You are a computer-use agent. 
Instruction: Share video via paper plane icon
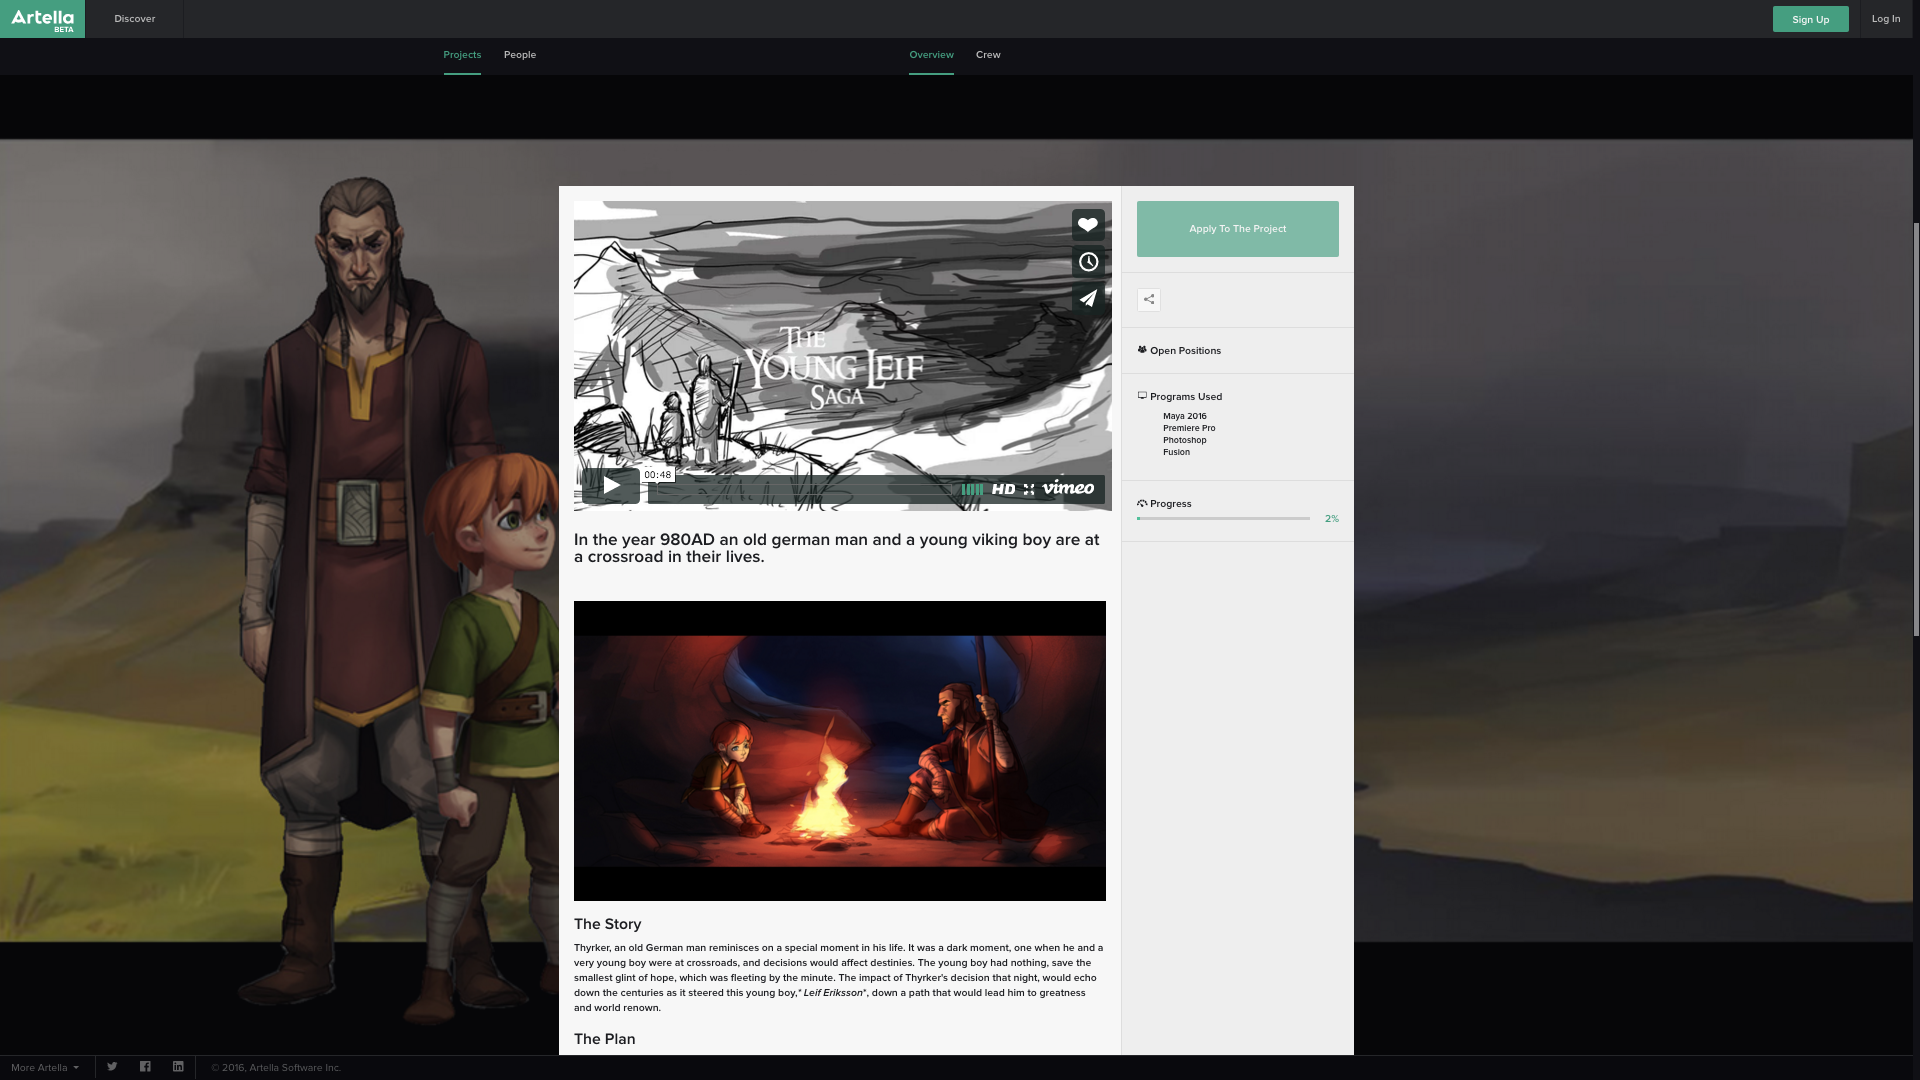[1088, 298]
